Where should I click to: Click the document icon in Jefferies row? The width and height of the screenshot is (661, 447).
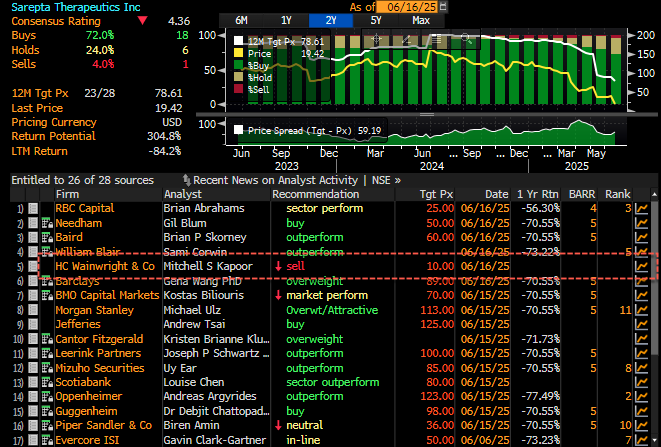(33, 324)
